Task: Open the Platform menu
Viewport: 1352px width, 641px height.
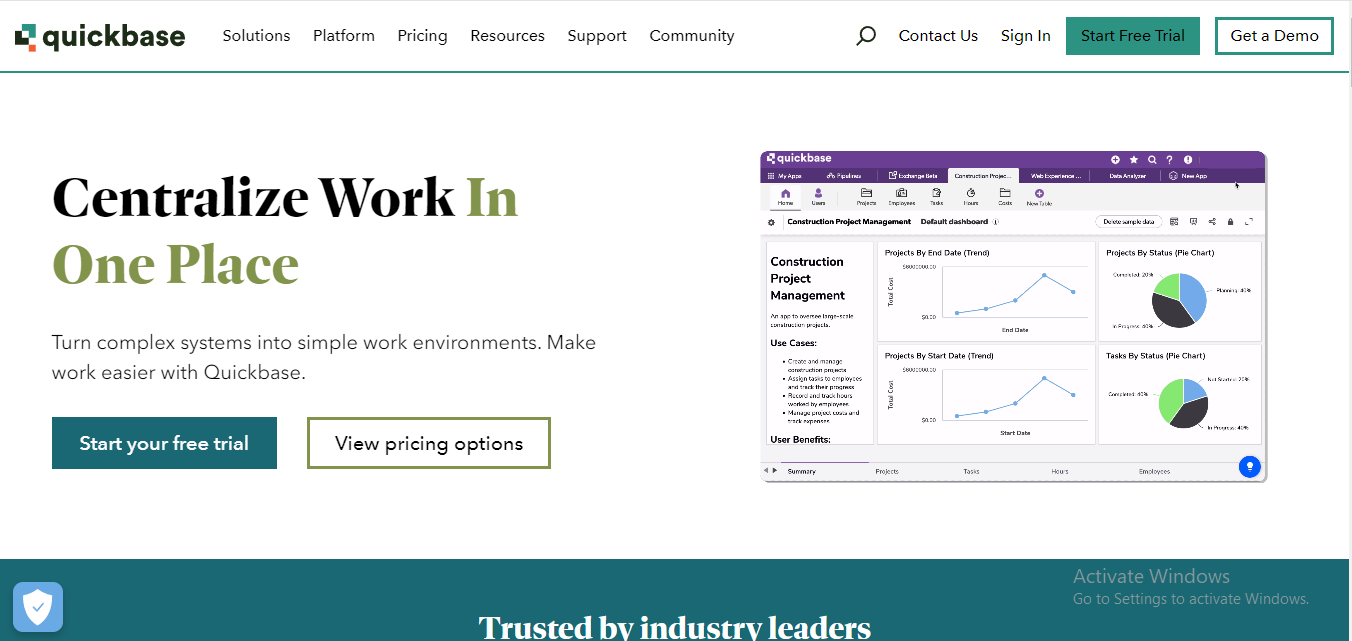Action: click(344, 36)
